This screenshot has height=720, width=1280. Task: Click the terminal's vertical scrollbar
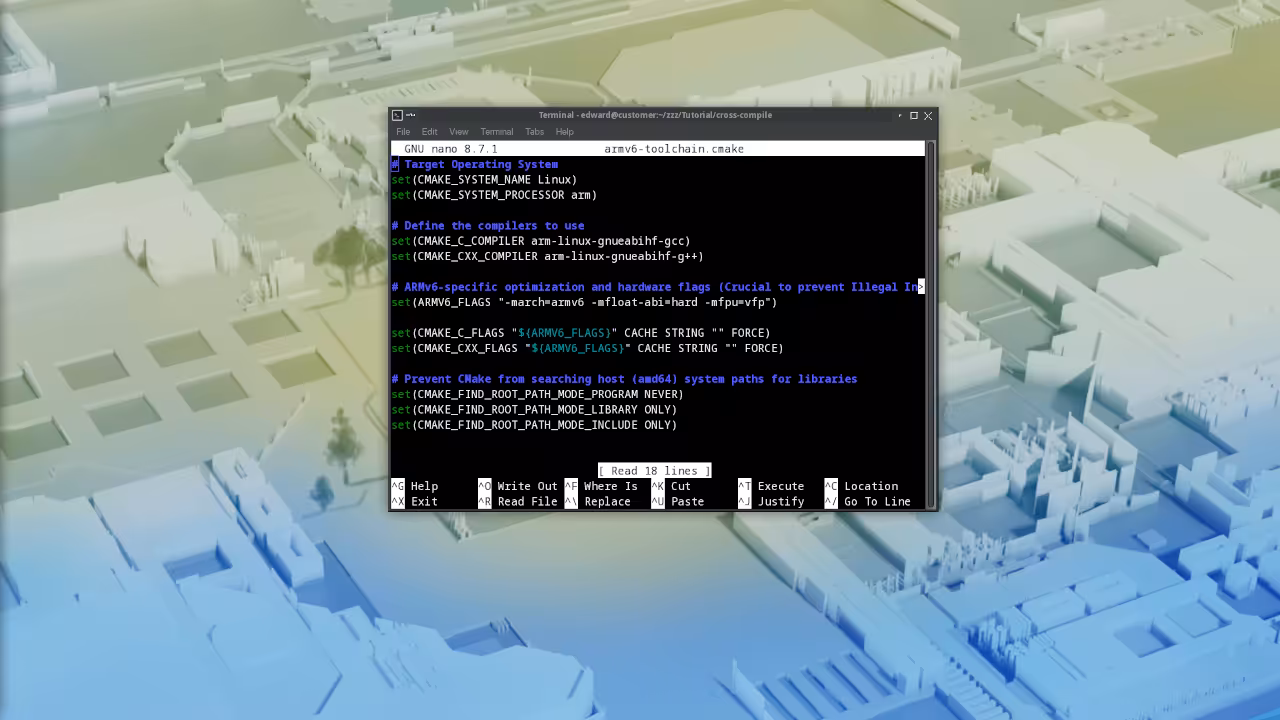coord(931,324)
